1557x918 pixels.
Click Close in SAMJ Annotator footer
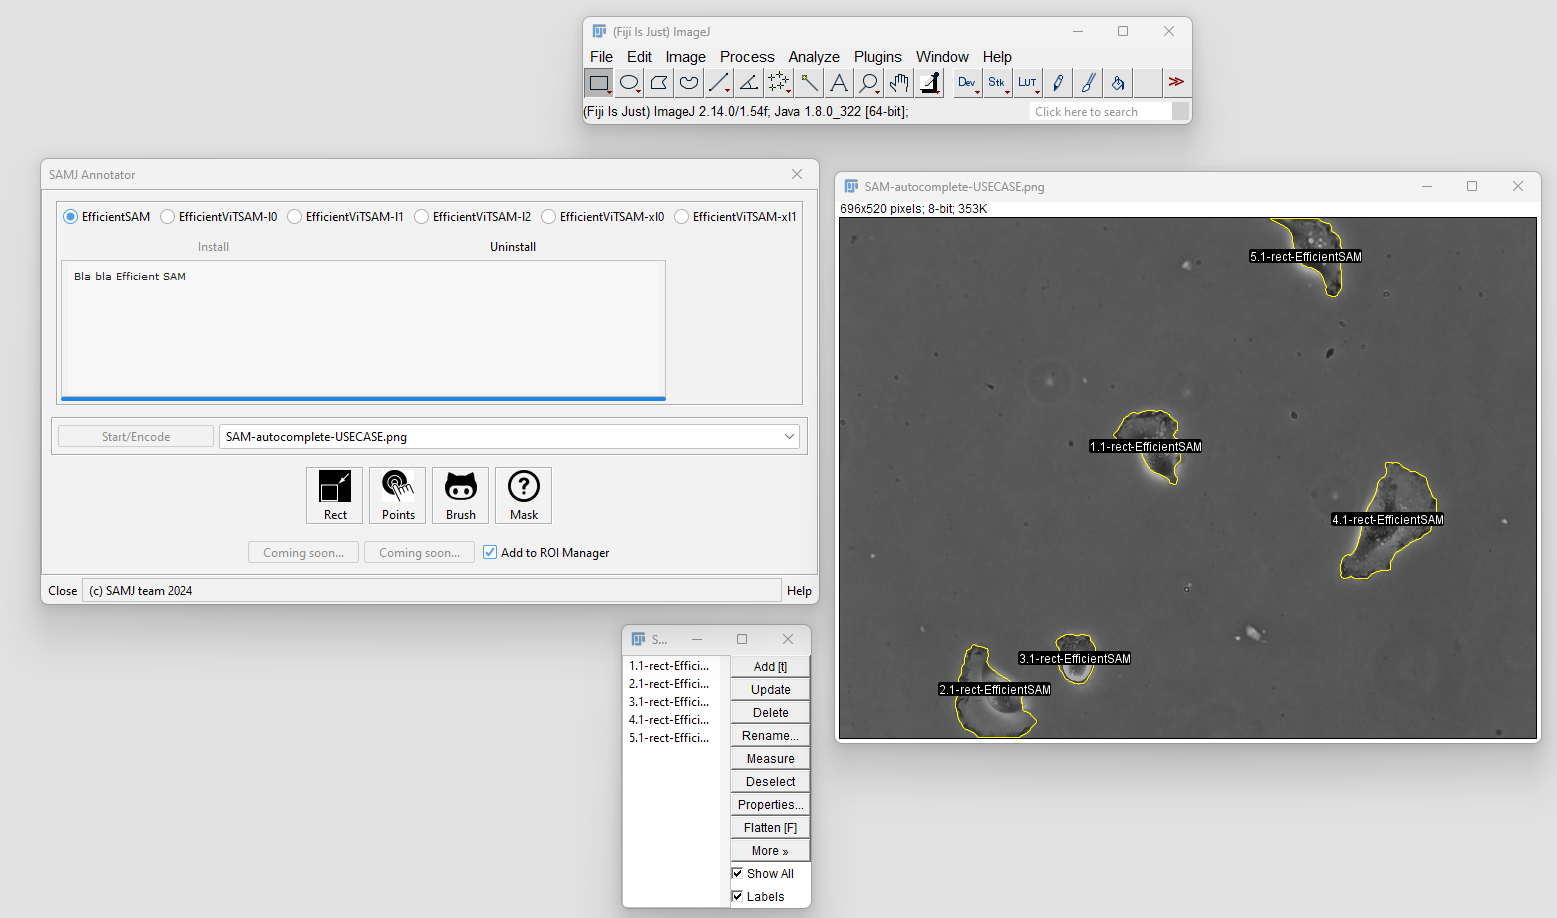point(62,590)
